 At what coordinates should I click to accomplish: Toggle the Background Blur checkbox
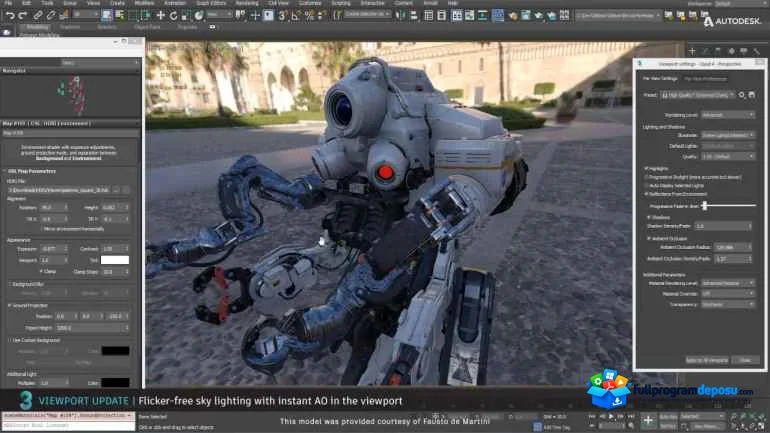tap(9, 284)
